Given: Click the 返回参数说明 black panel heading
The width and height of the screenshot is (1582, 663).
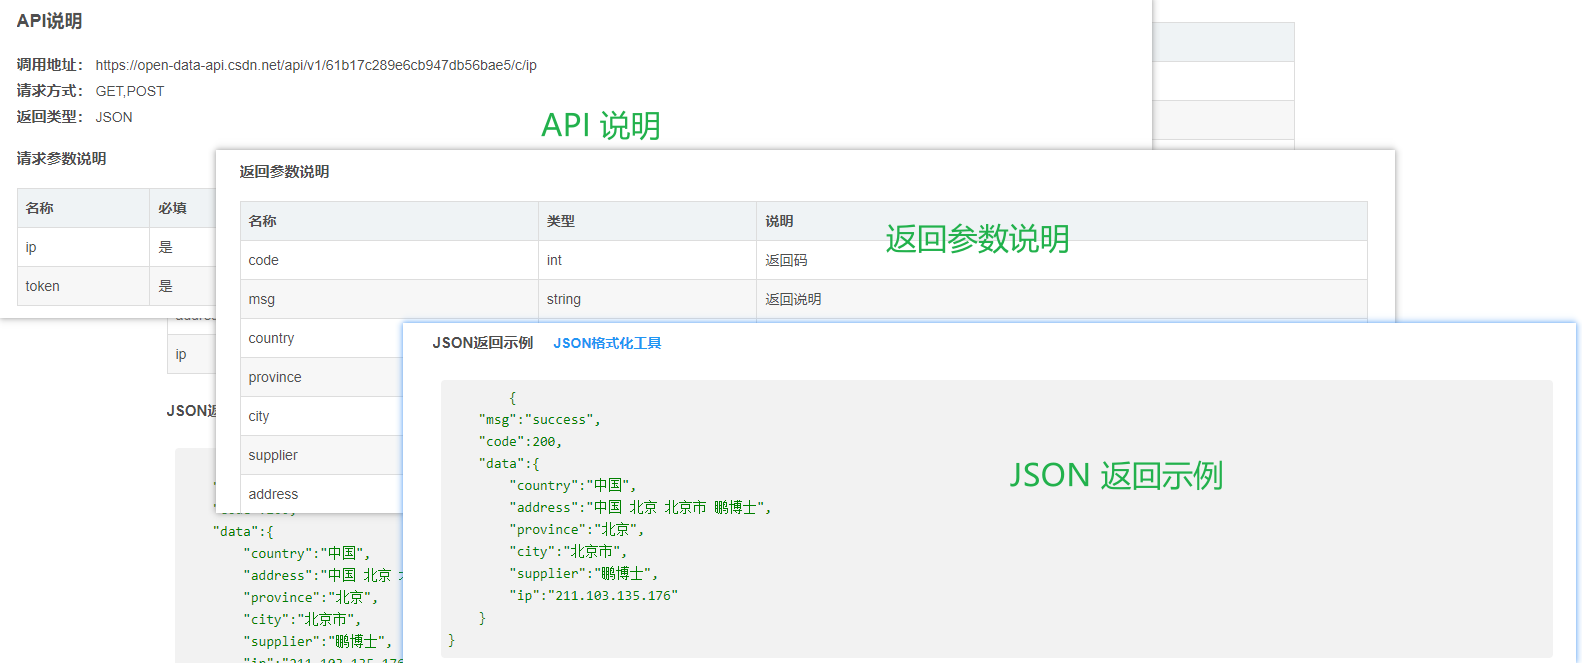Looking at the screenshot, I should [x=284, y=171].
